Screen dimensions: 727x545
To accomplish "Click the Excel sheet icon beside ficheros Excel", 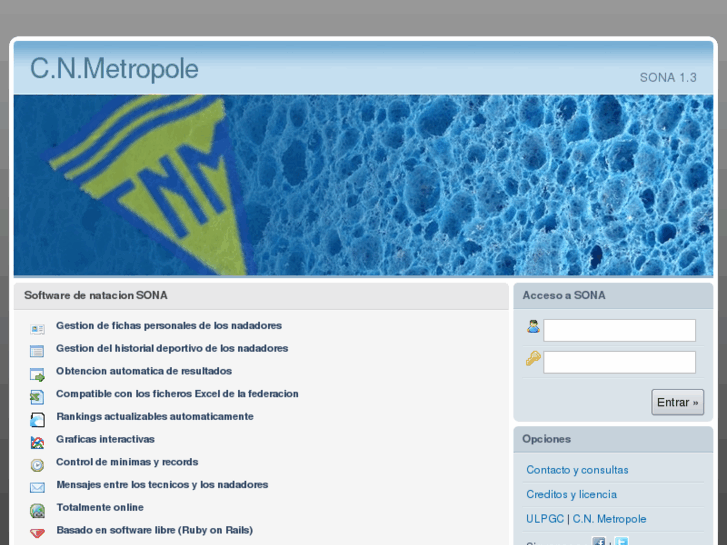I will click(x=37, y=397).
